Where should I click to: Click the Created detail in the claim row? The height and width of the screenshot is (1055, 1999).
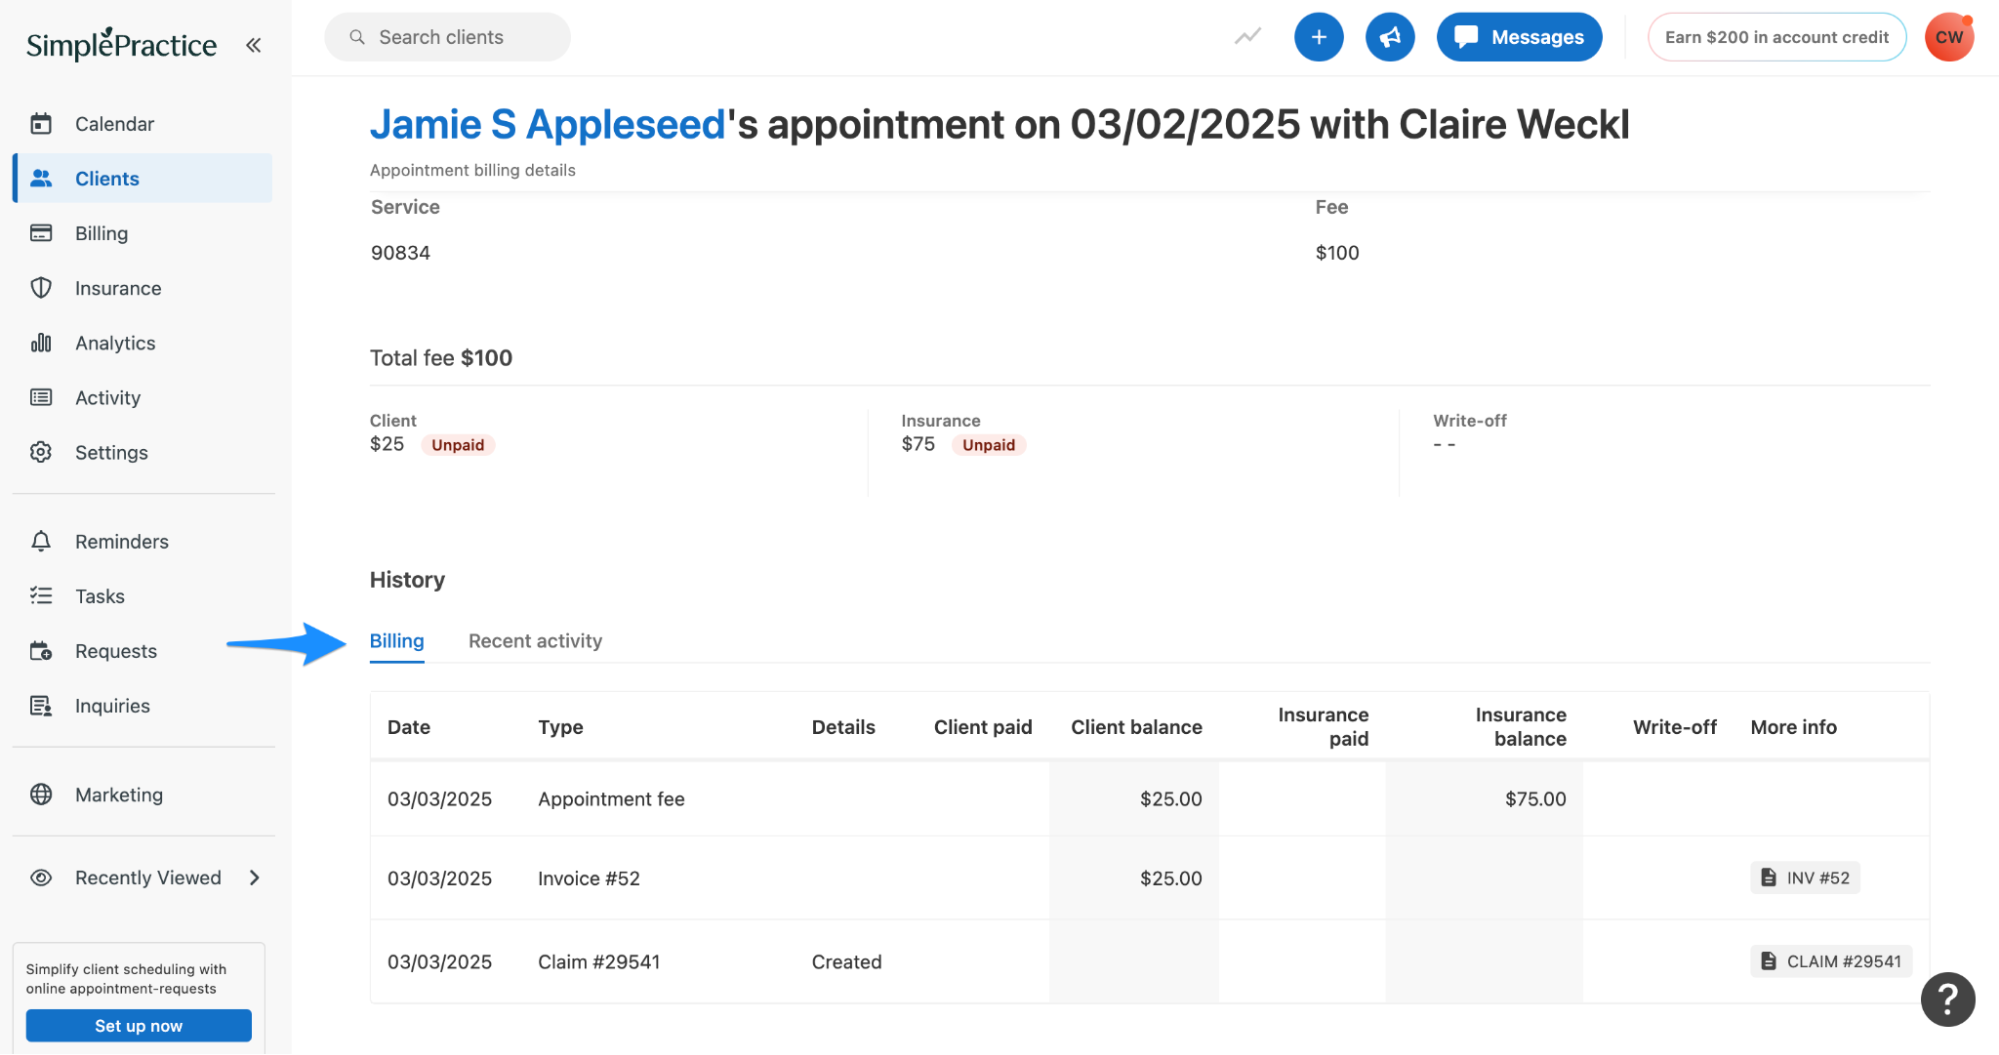(x=847, y=962)
